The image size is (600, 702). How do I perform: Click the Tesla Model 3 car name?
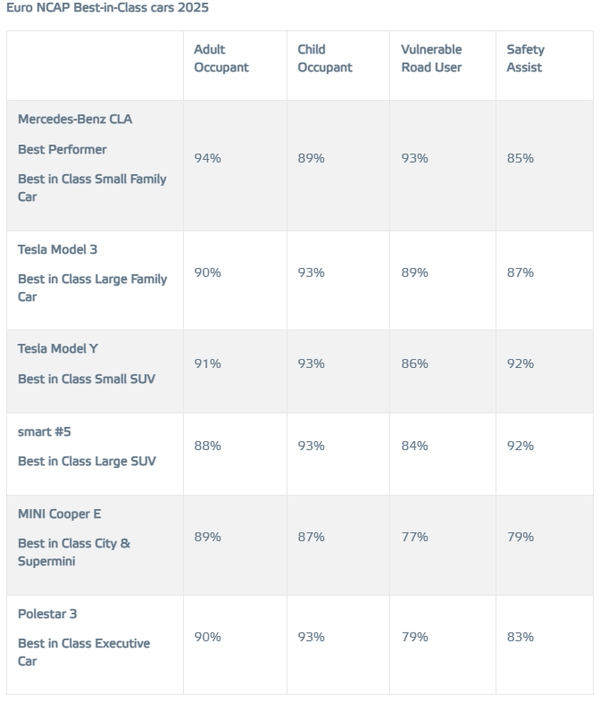pyautogui.click(x=58, y=249)
